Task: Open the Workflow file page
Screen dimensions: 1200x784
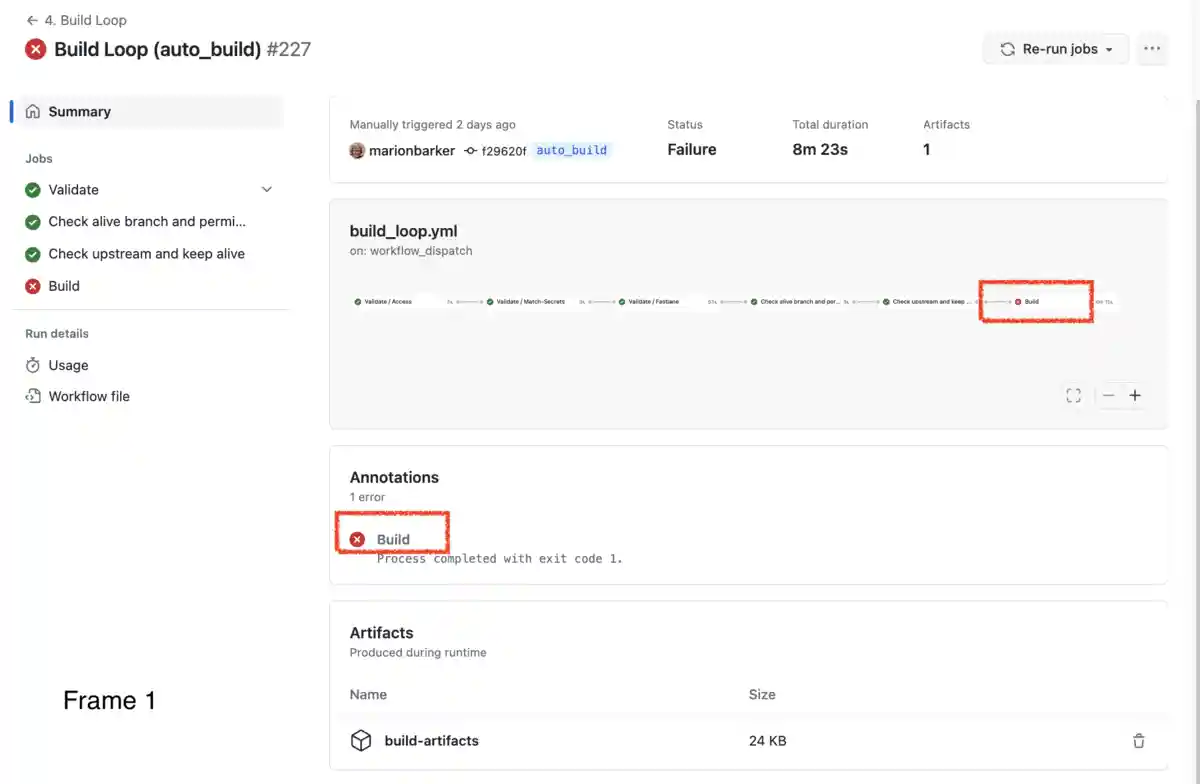Action: click(x=89, y=397)
